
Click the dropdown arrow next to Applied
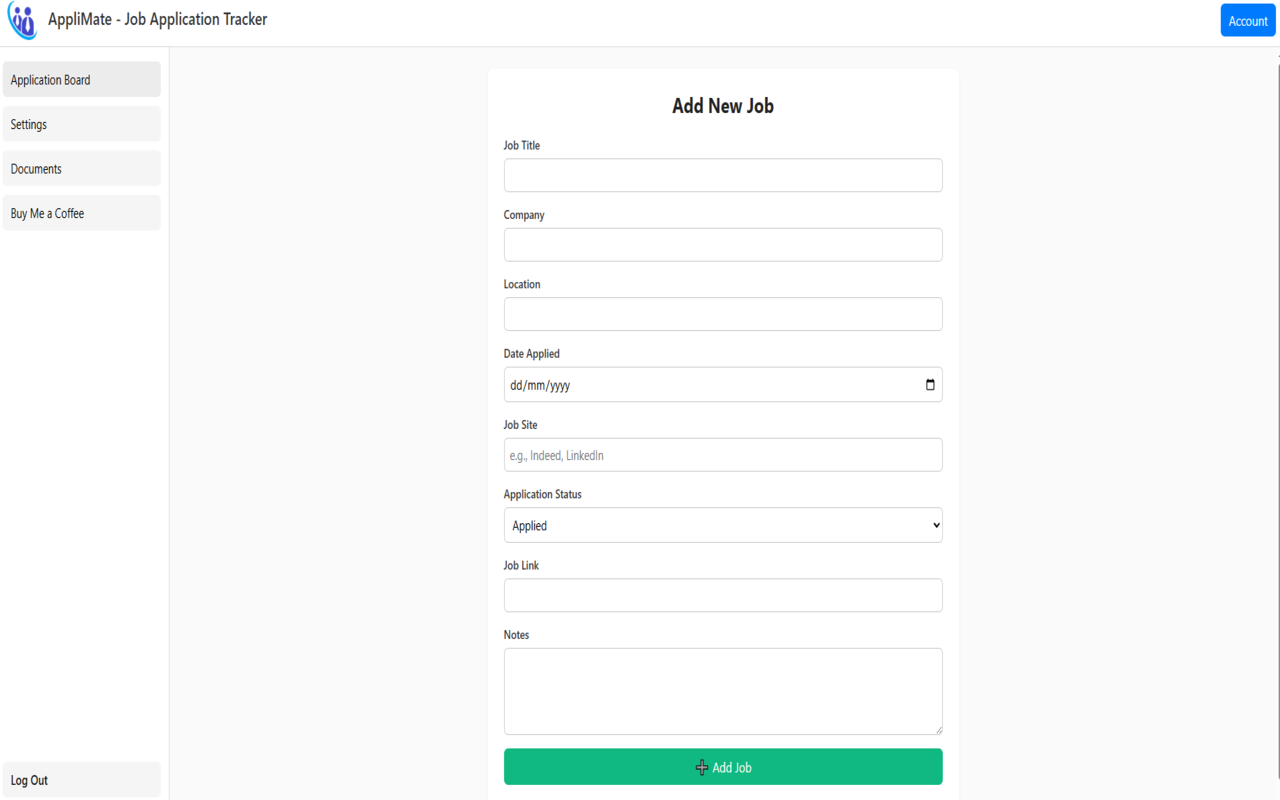click(935, 524)
